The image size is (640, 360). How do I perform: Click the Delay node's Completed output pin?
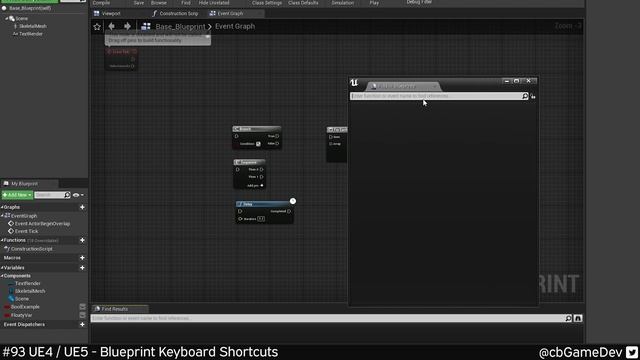[x=289, y=211]
